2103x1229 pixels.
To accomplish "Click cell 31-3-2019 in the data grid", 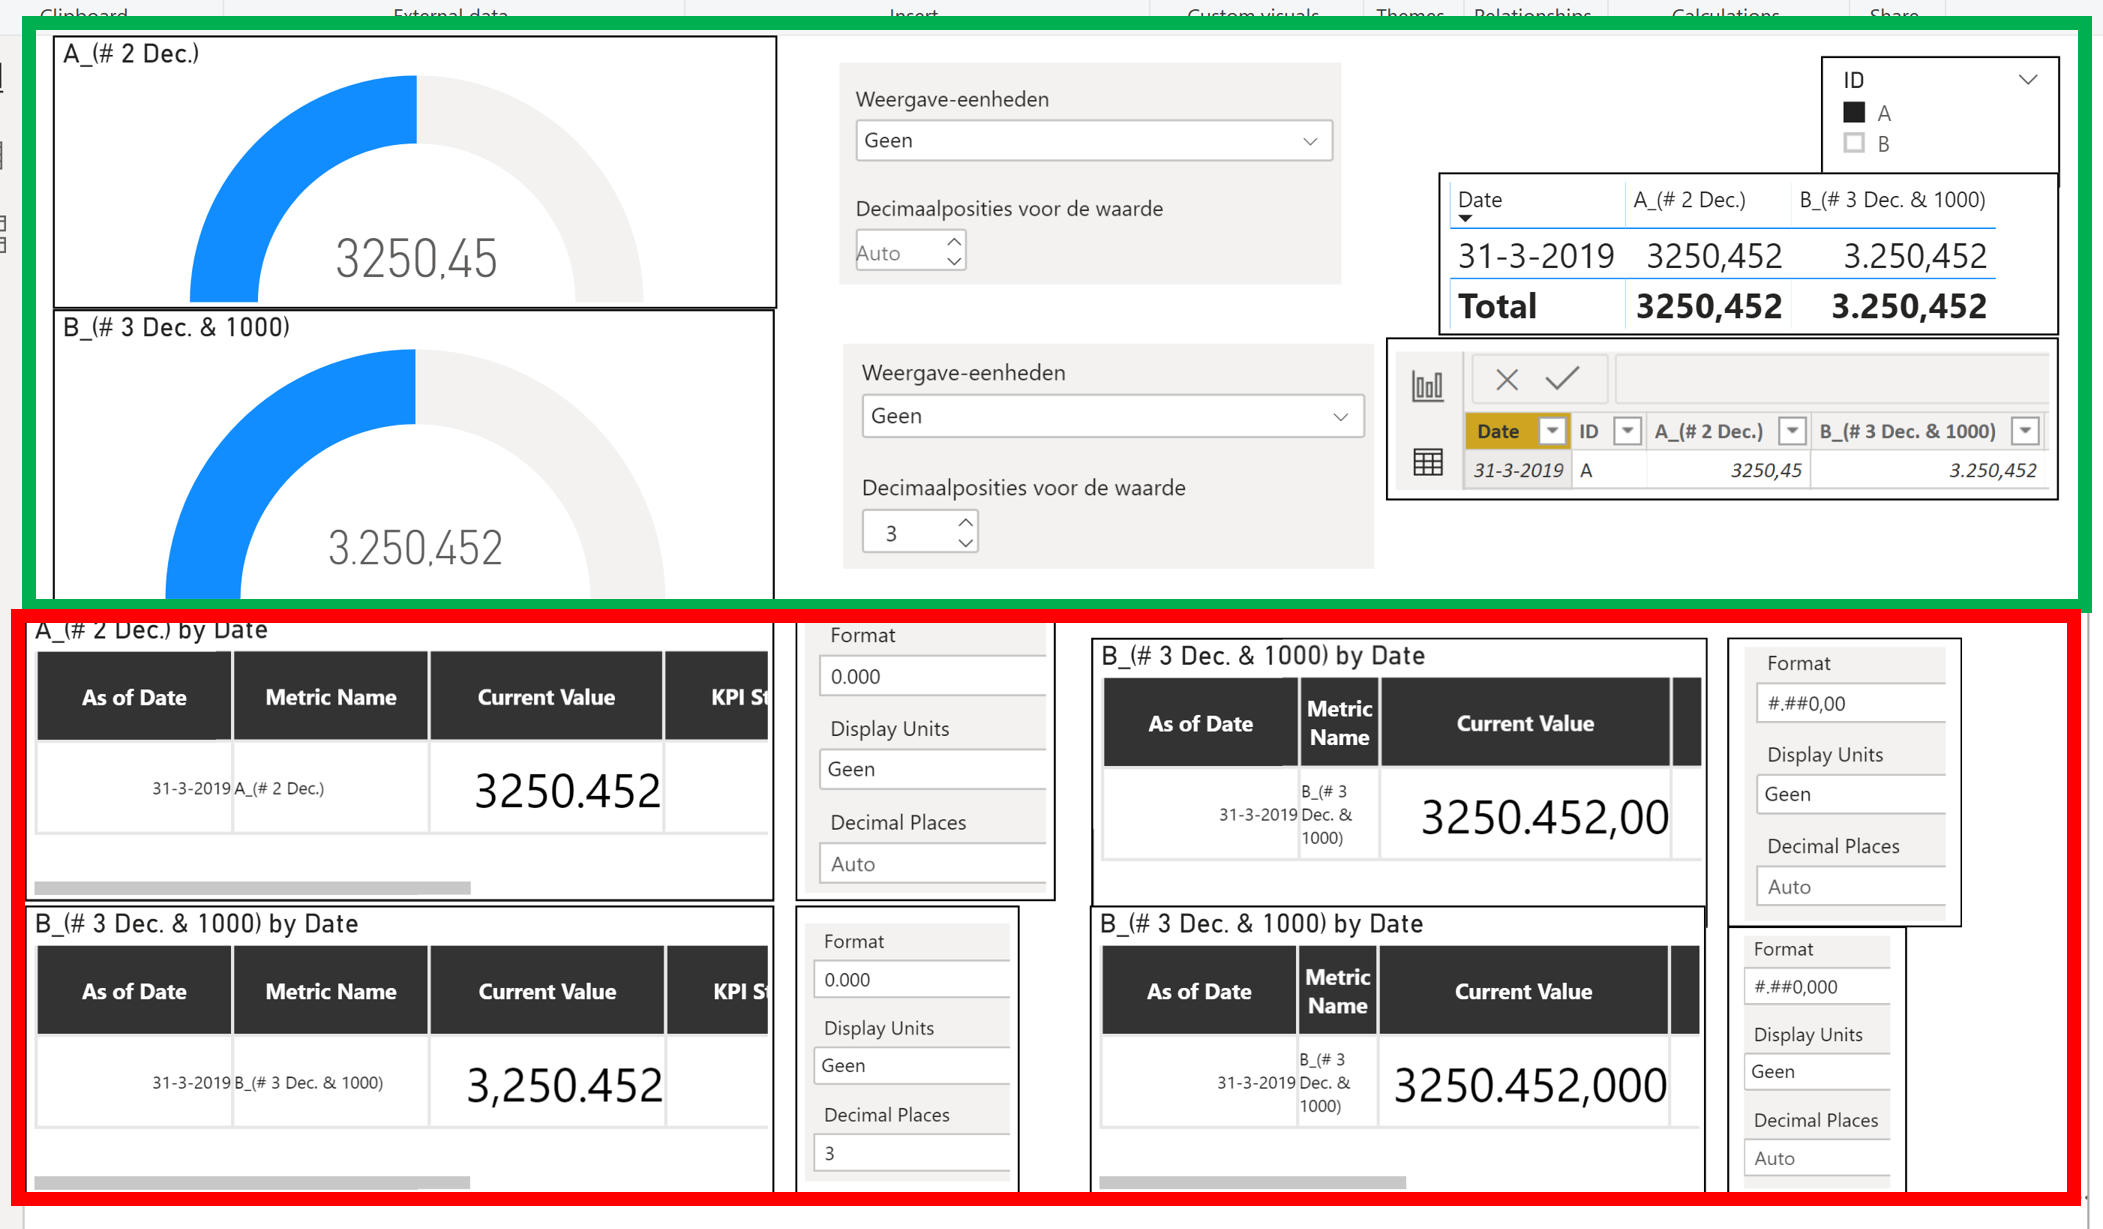I will (x=1518, y=470).
